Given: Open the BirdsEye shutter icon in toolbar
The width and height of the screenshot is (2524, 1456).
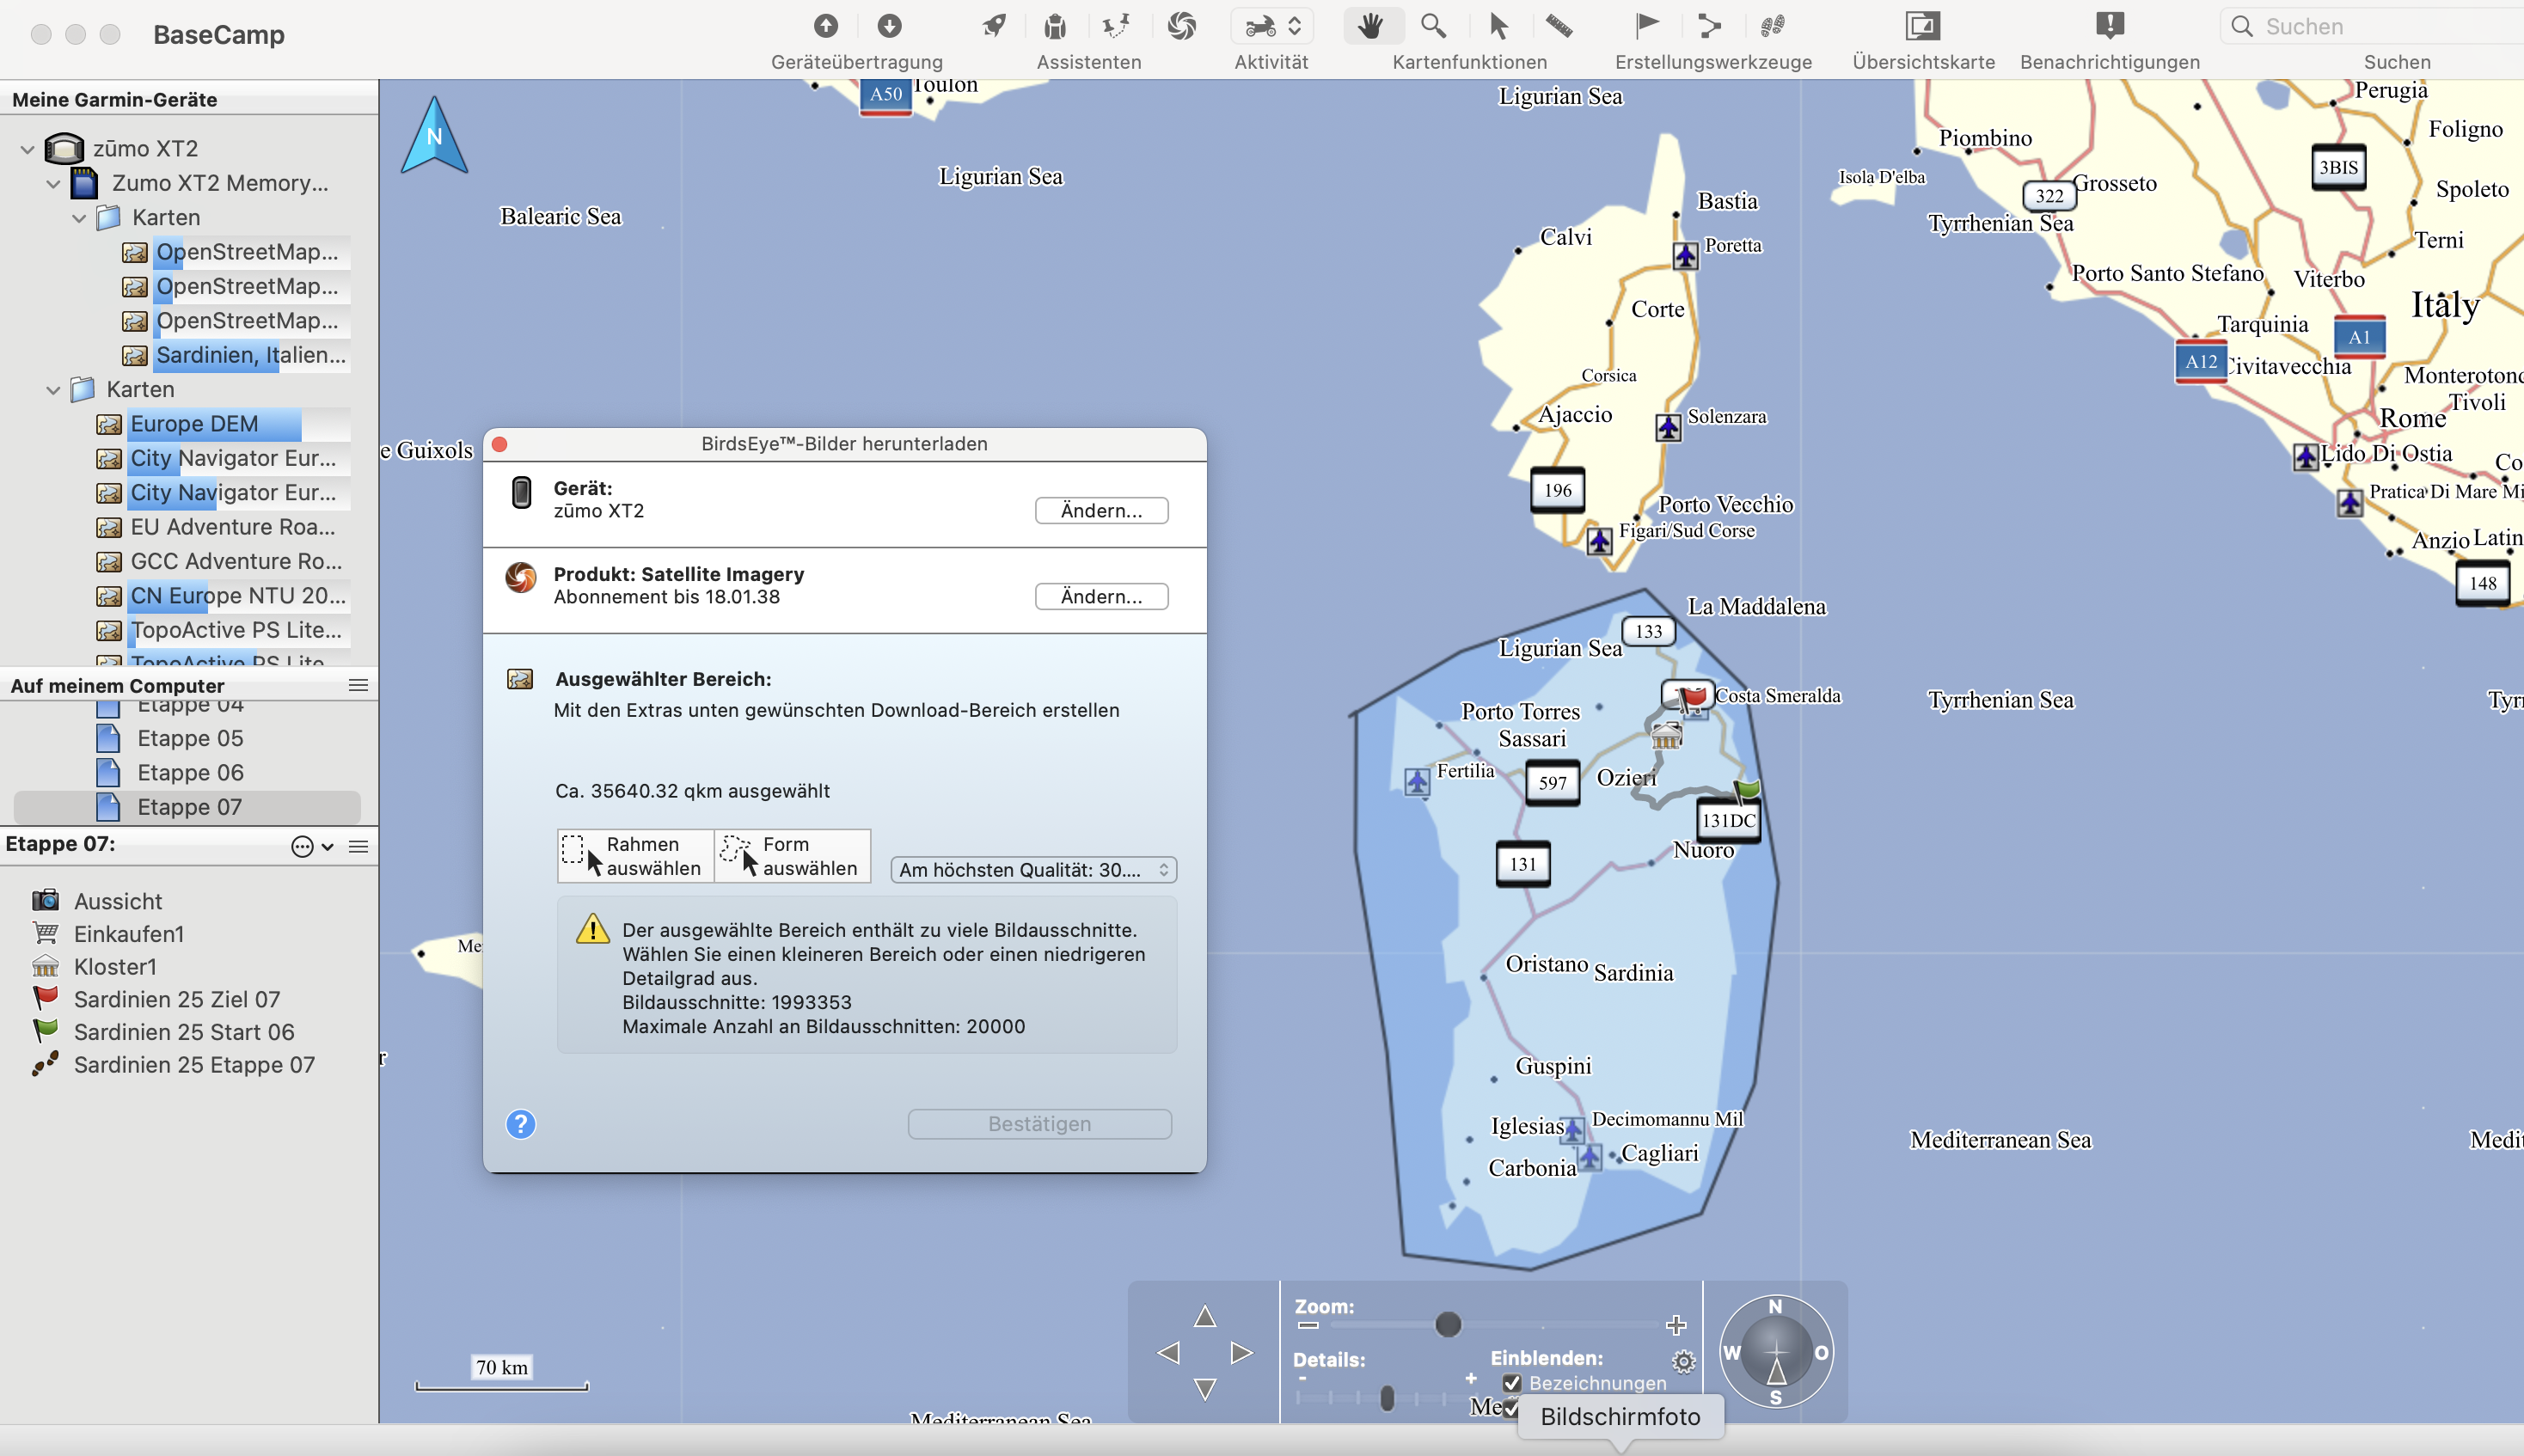Looking at the screenshot, I should click(1181, 26).
